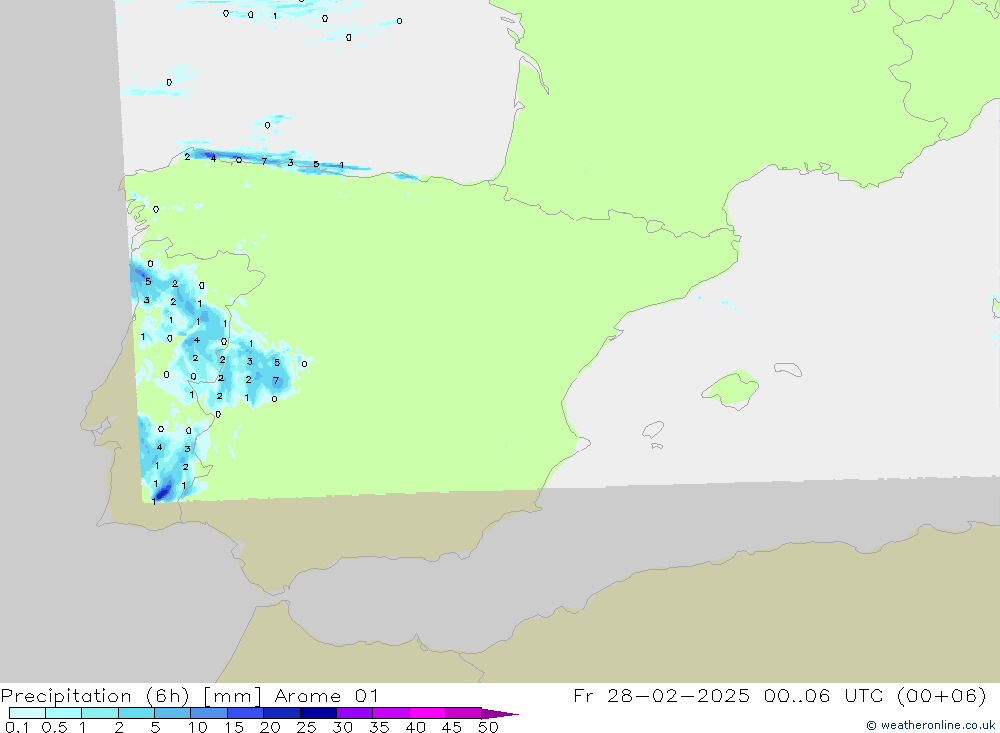Click the 'Fr 28-02-2025 00..06 UTC (00+06)' timestamp
This screenshot has height=733, width=1000.
(x=779, y=695)
